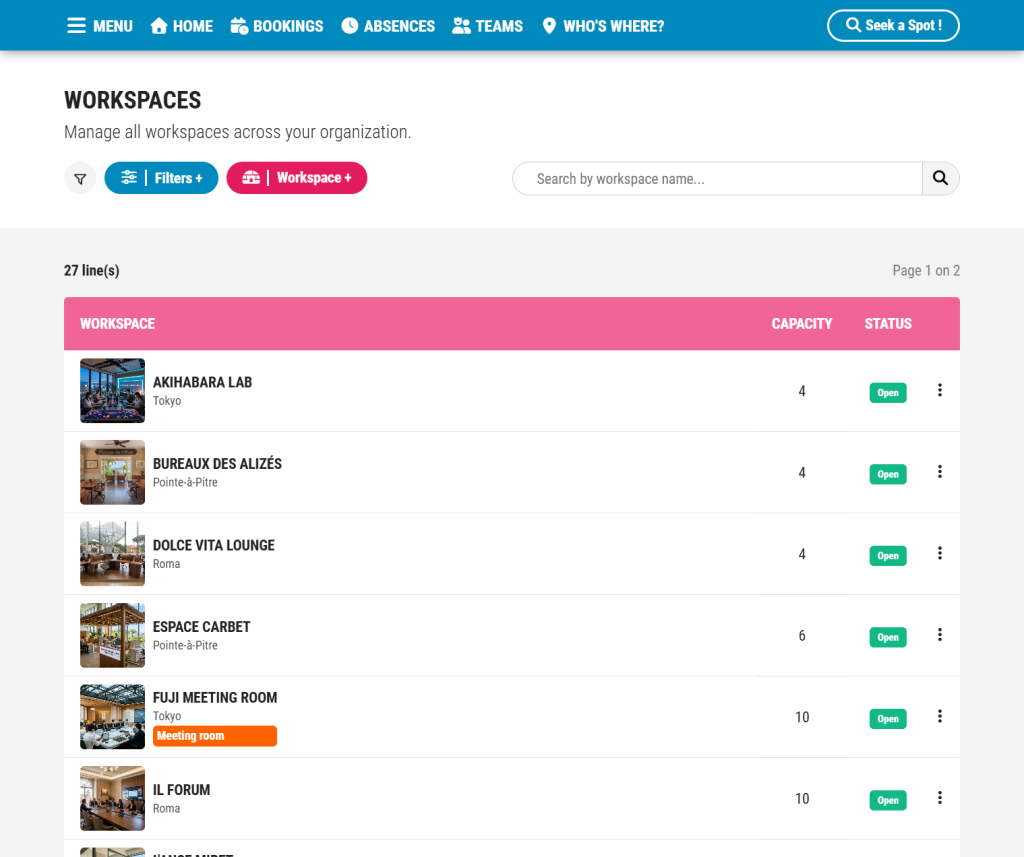Screen dimensions: 1024x857
Task: Click Open status badge for Il Forum
Action: tap(888, 800)
